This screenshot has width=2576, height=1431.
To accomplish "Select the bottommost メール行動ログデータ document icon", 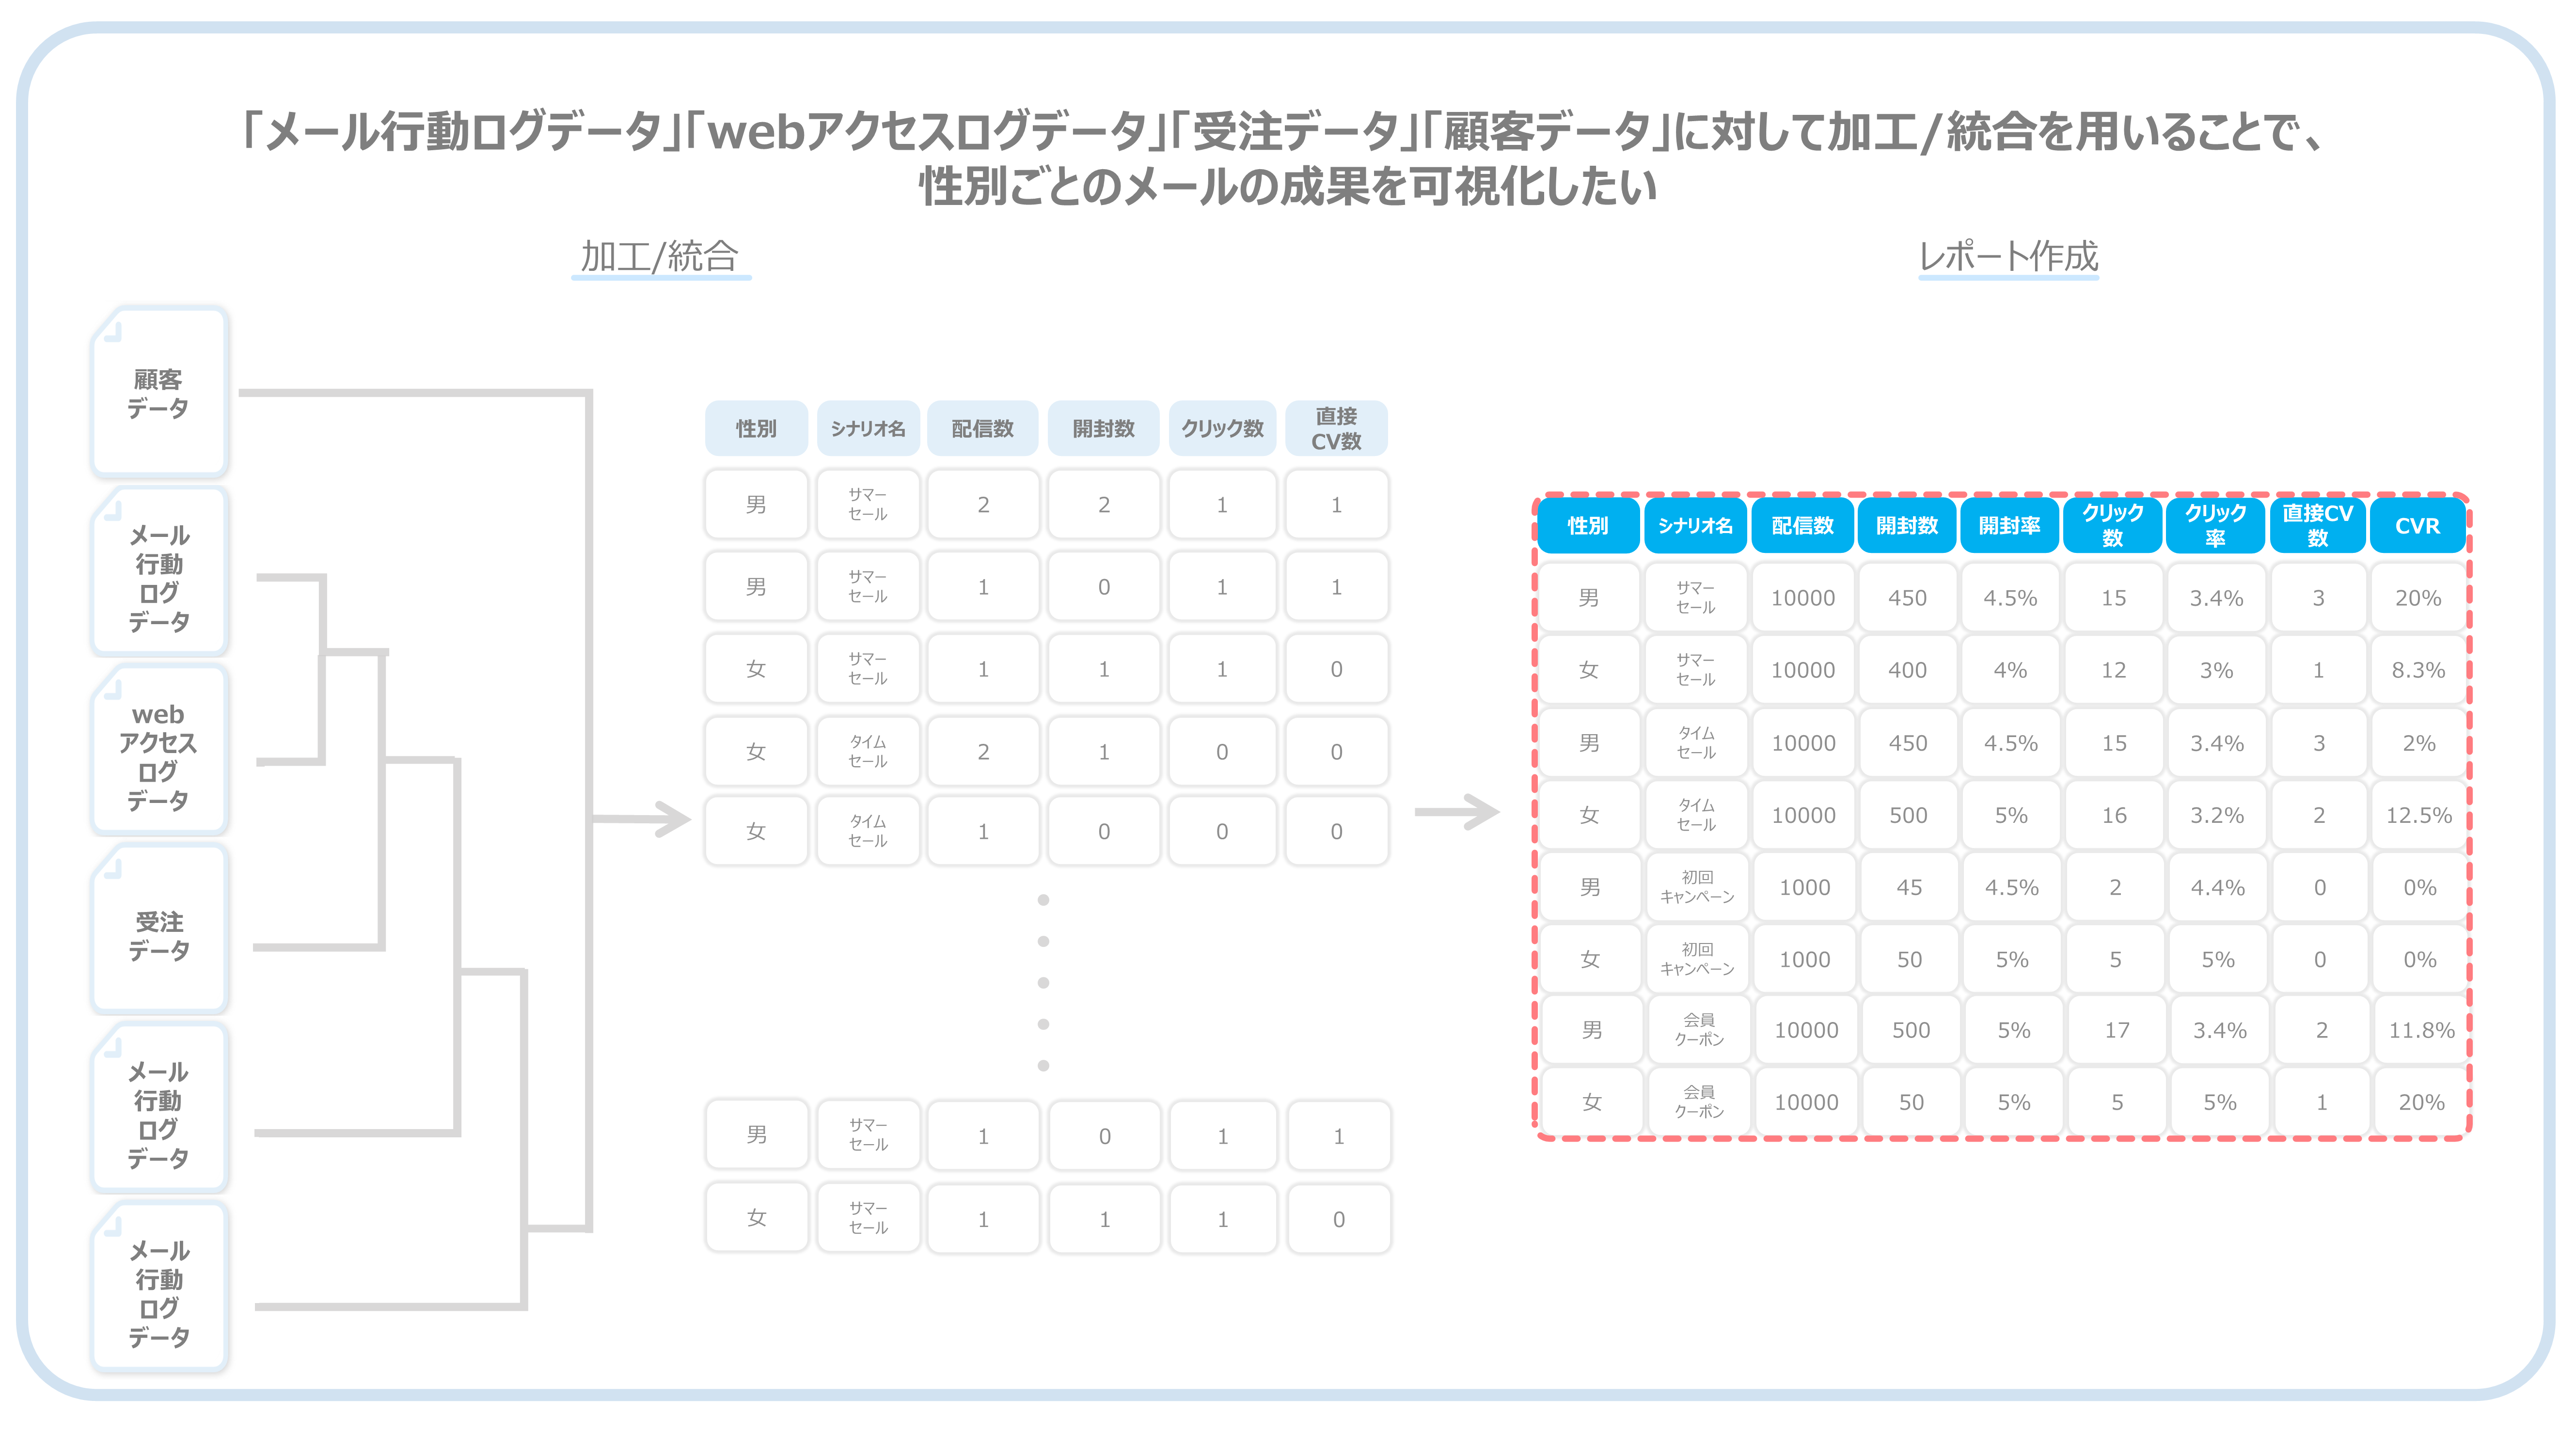I will pyautogui.click(x=160, y=1287).
